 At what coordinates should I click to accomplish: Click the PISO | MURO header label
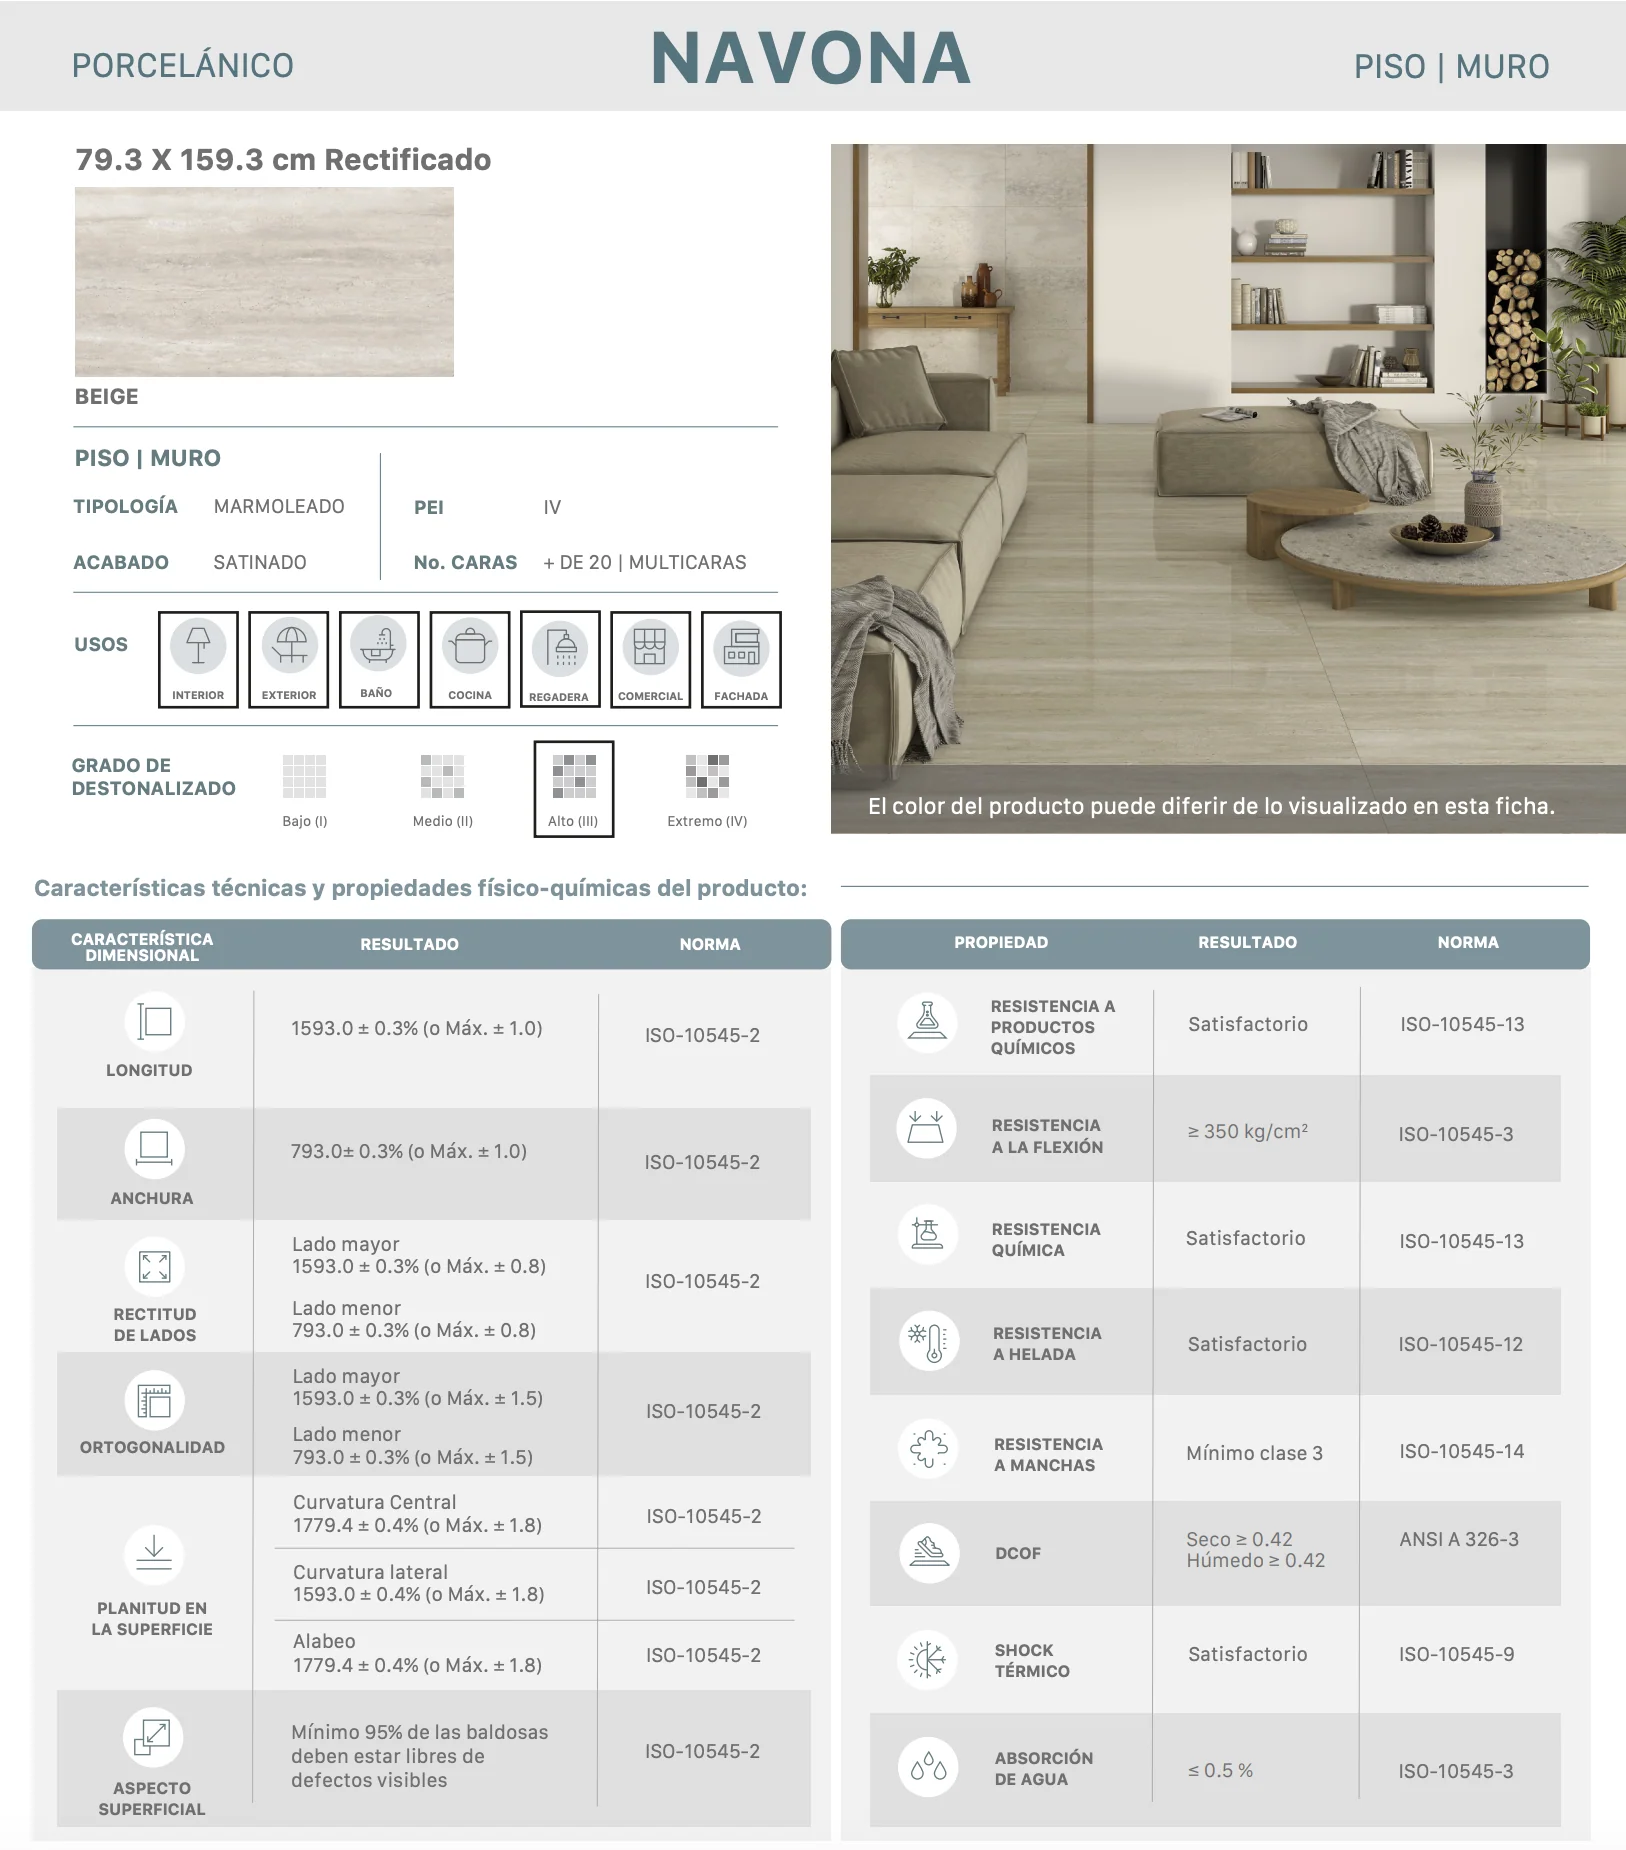pos(1451,67)
